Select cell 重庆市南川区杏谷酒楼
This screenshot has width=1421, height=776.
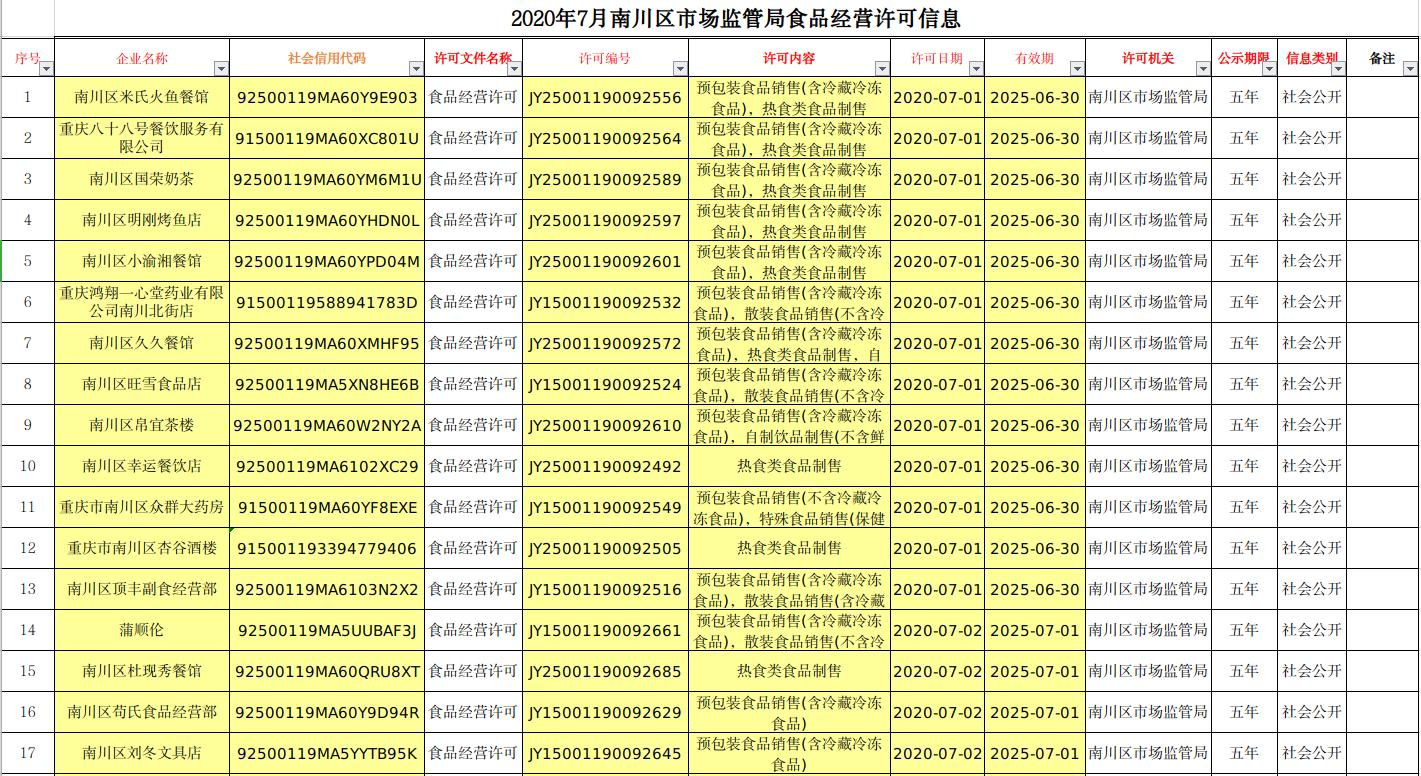[x=142, y=548]
